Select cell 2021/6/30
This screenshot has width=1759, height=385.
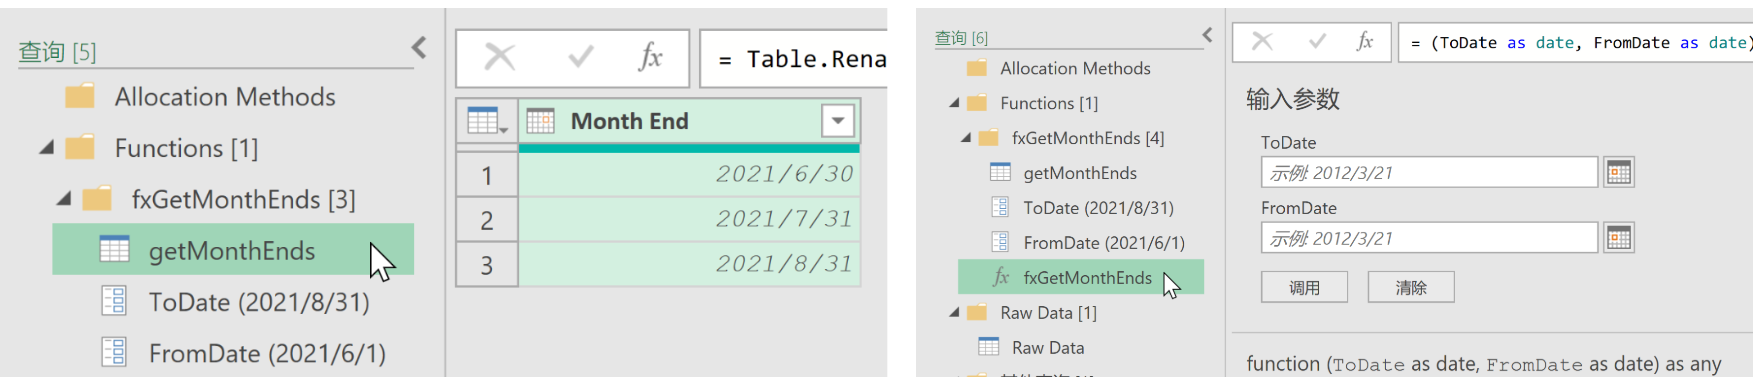tap(689, 174)
